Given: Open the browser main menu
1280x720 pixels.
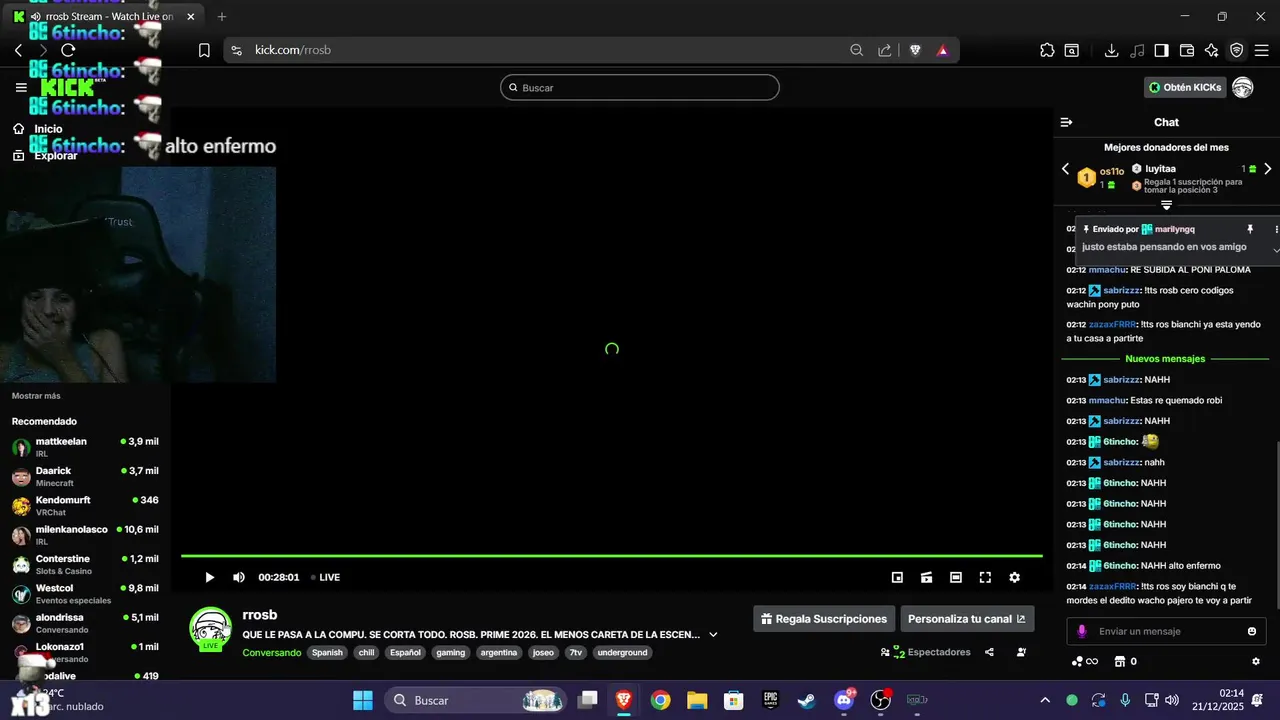Looking at the screenshot, I should (x=1263, y=50).
